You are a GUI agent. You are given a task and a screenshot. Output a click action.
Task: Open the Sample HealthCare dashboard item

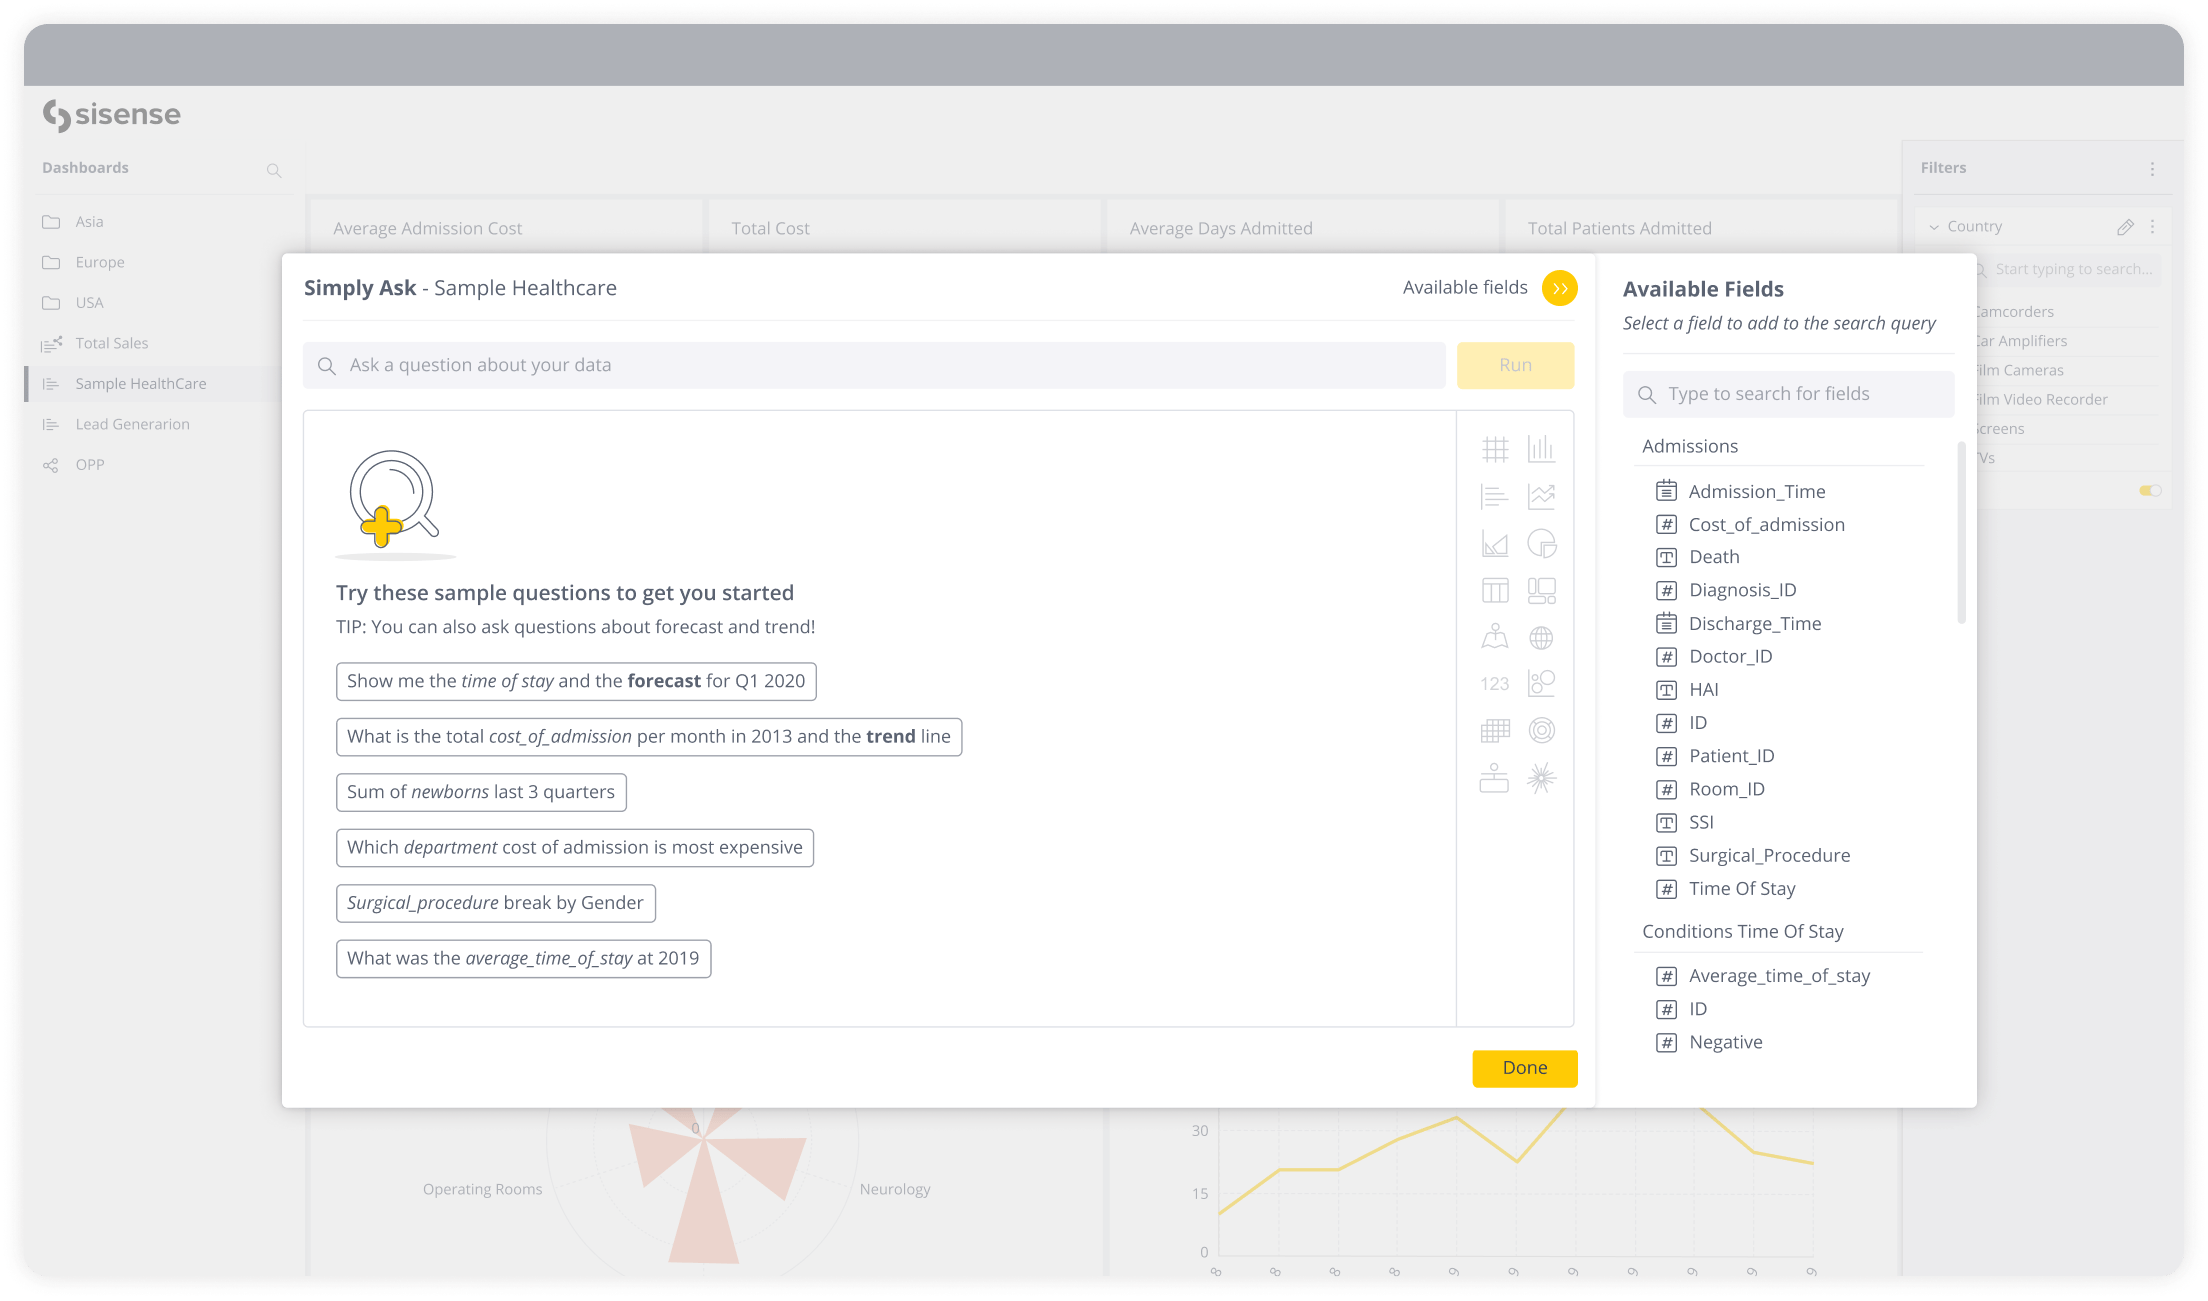(141, 384)
